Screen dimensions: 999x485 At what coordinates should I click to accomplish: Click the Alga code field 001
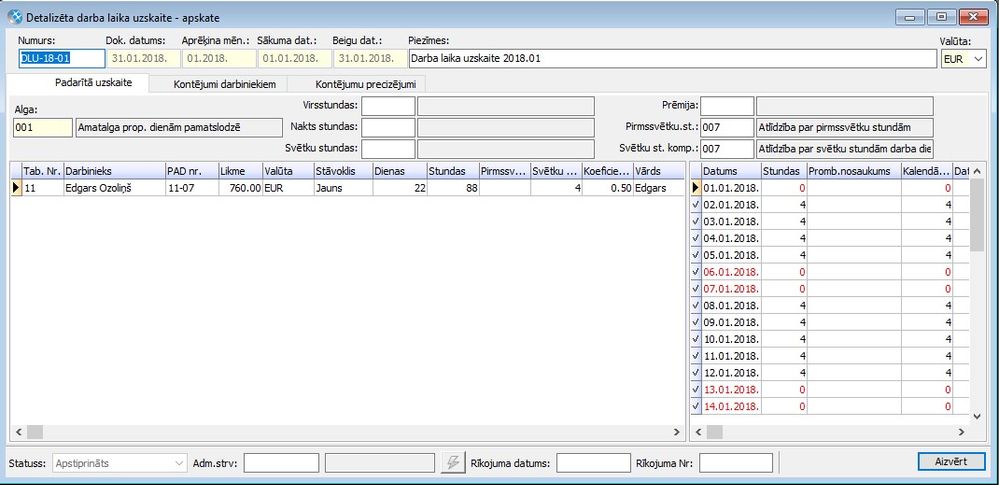coord(43,127)
